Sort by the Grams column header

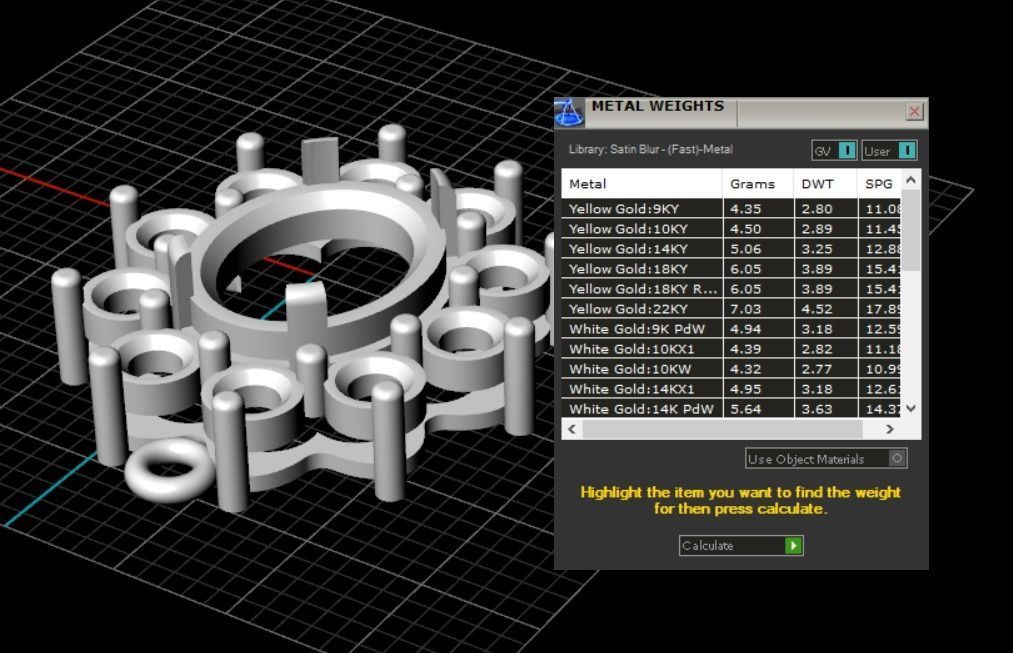[758, 183]
